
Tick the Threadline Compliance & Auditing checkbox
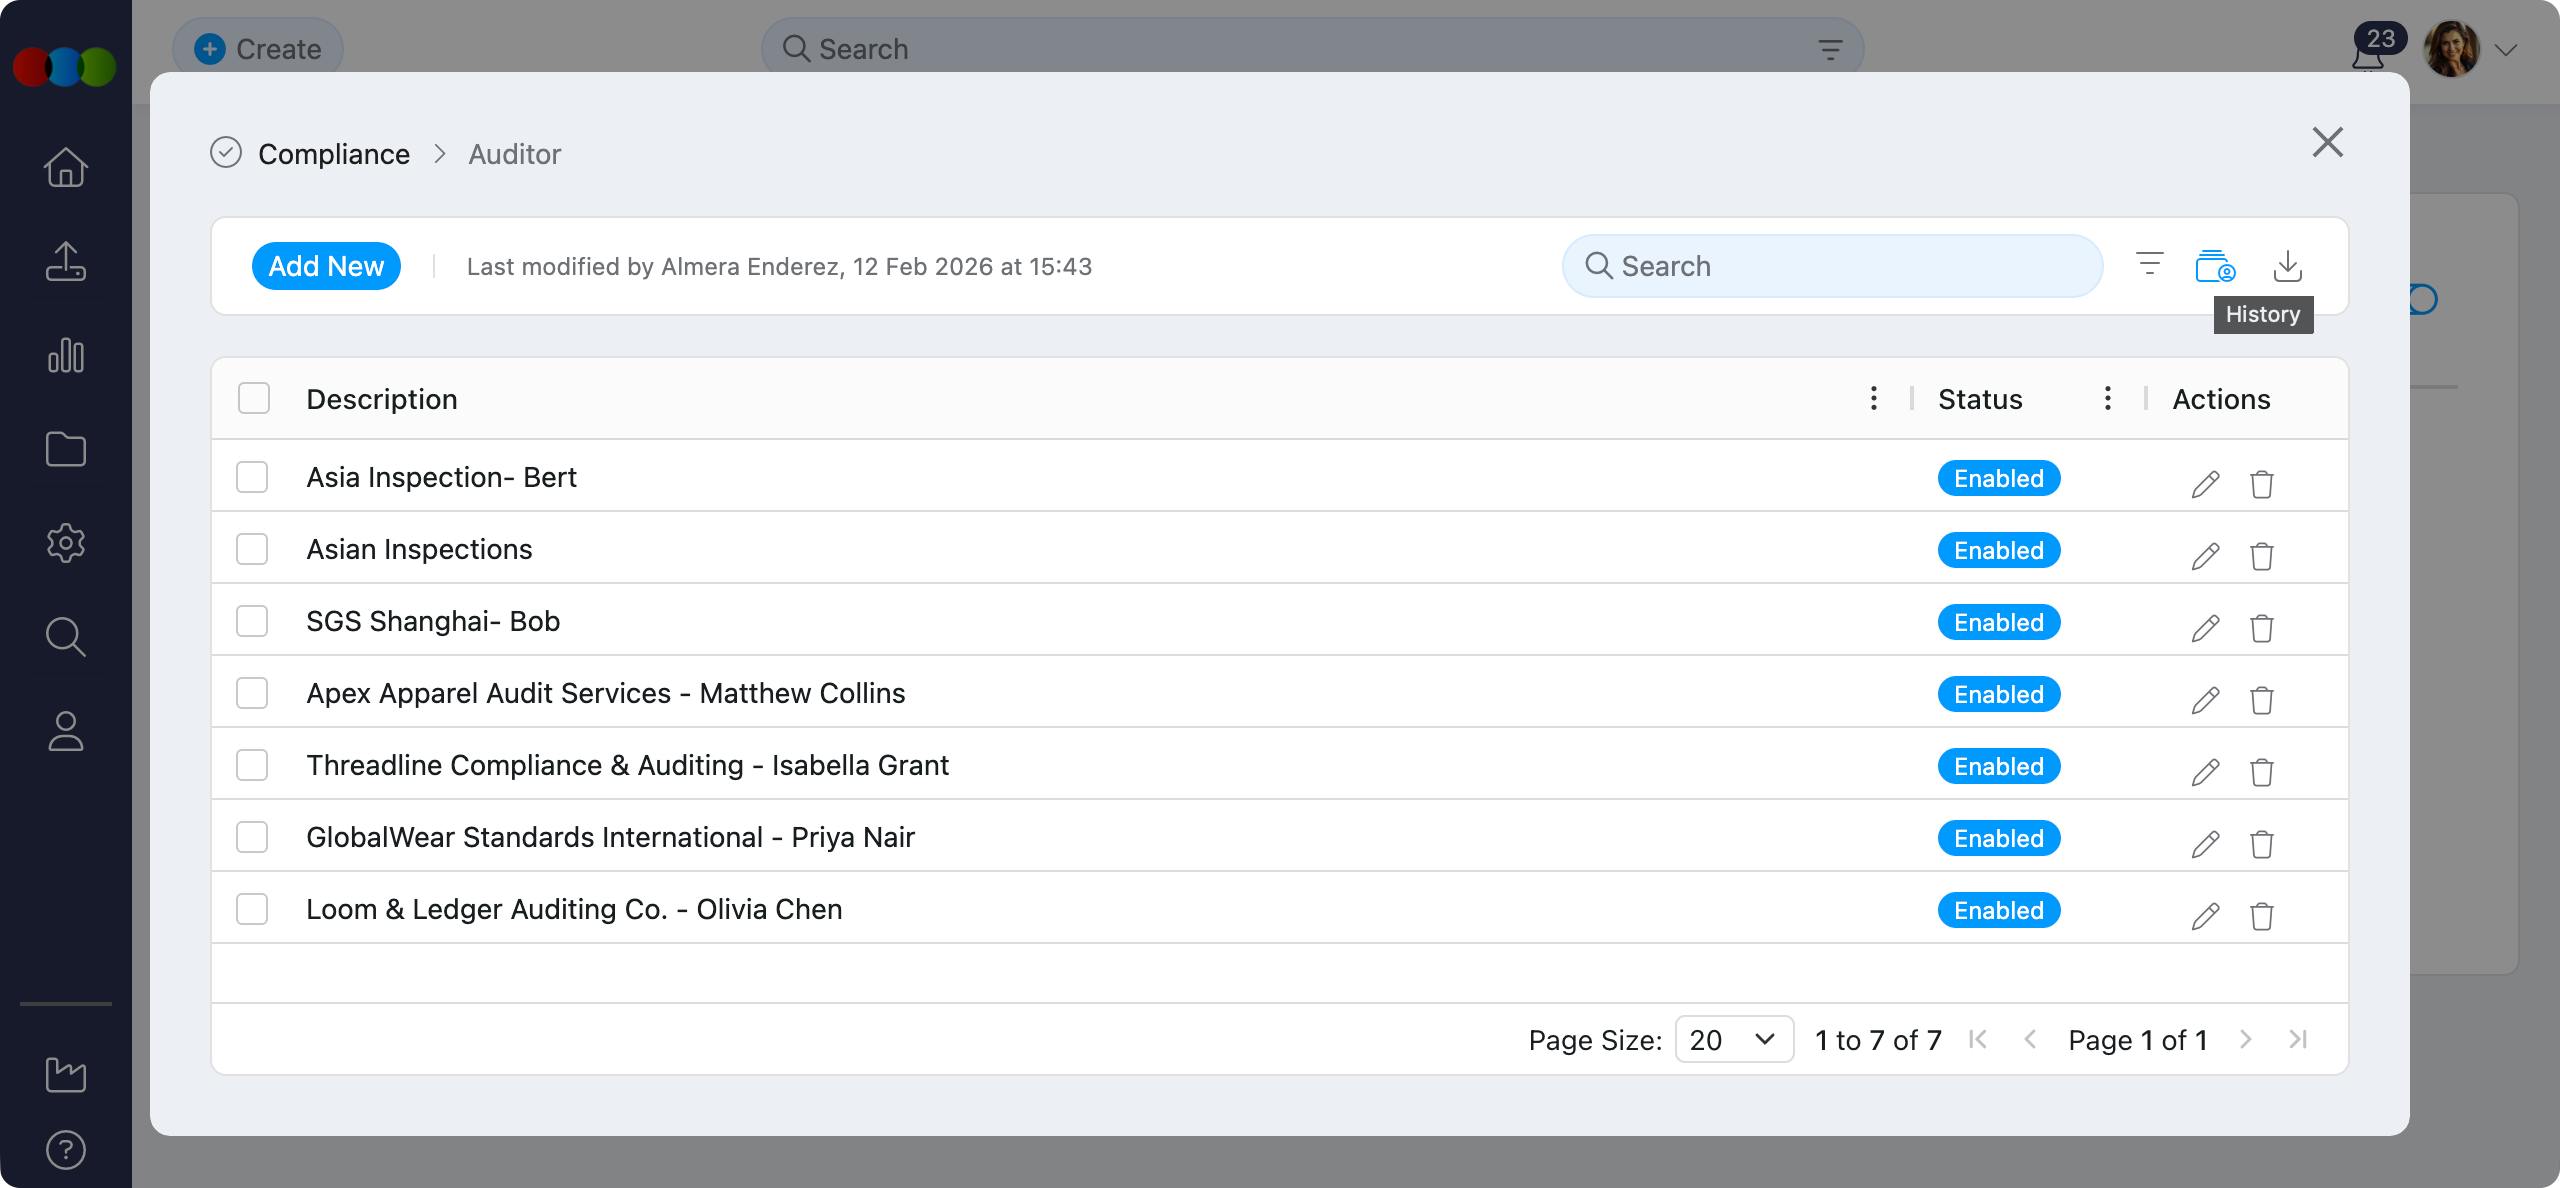click(x=252, y=765)
